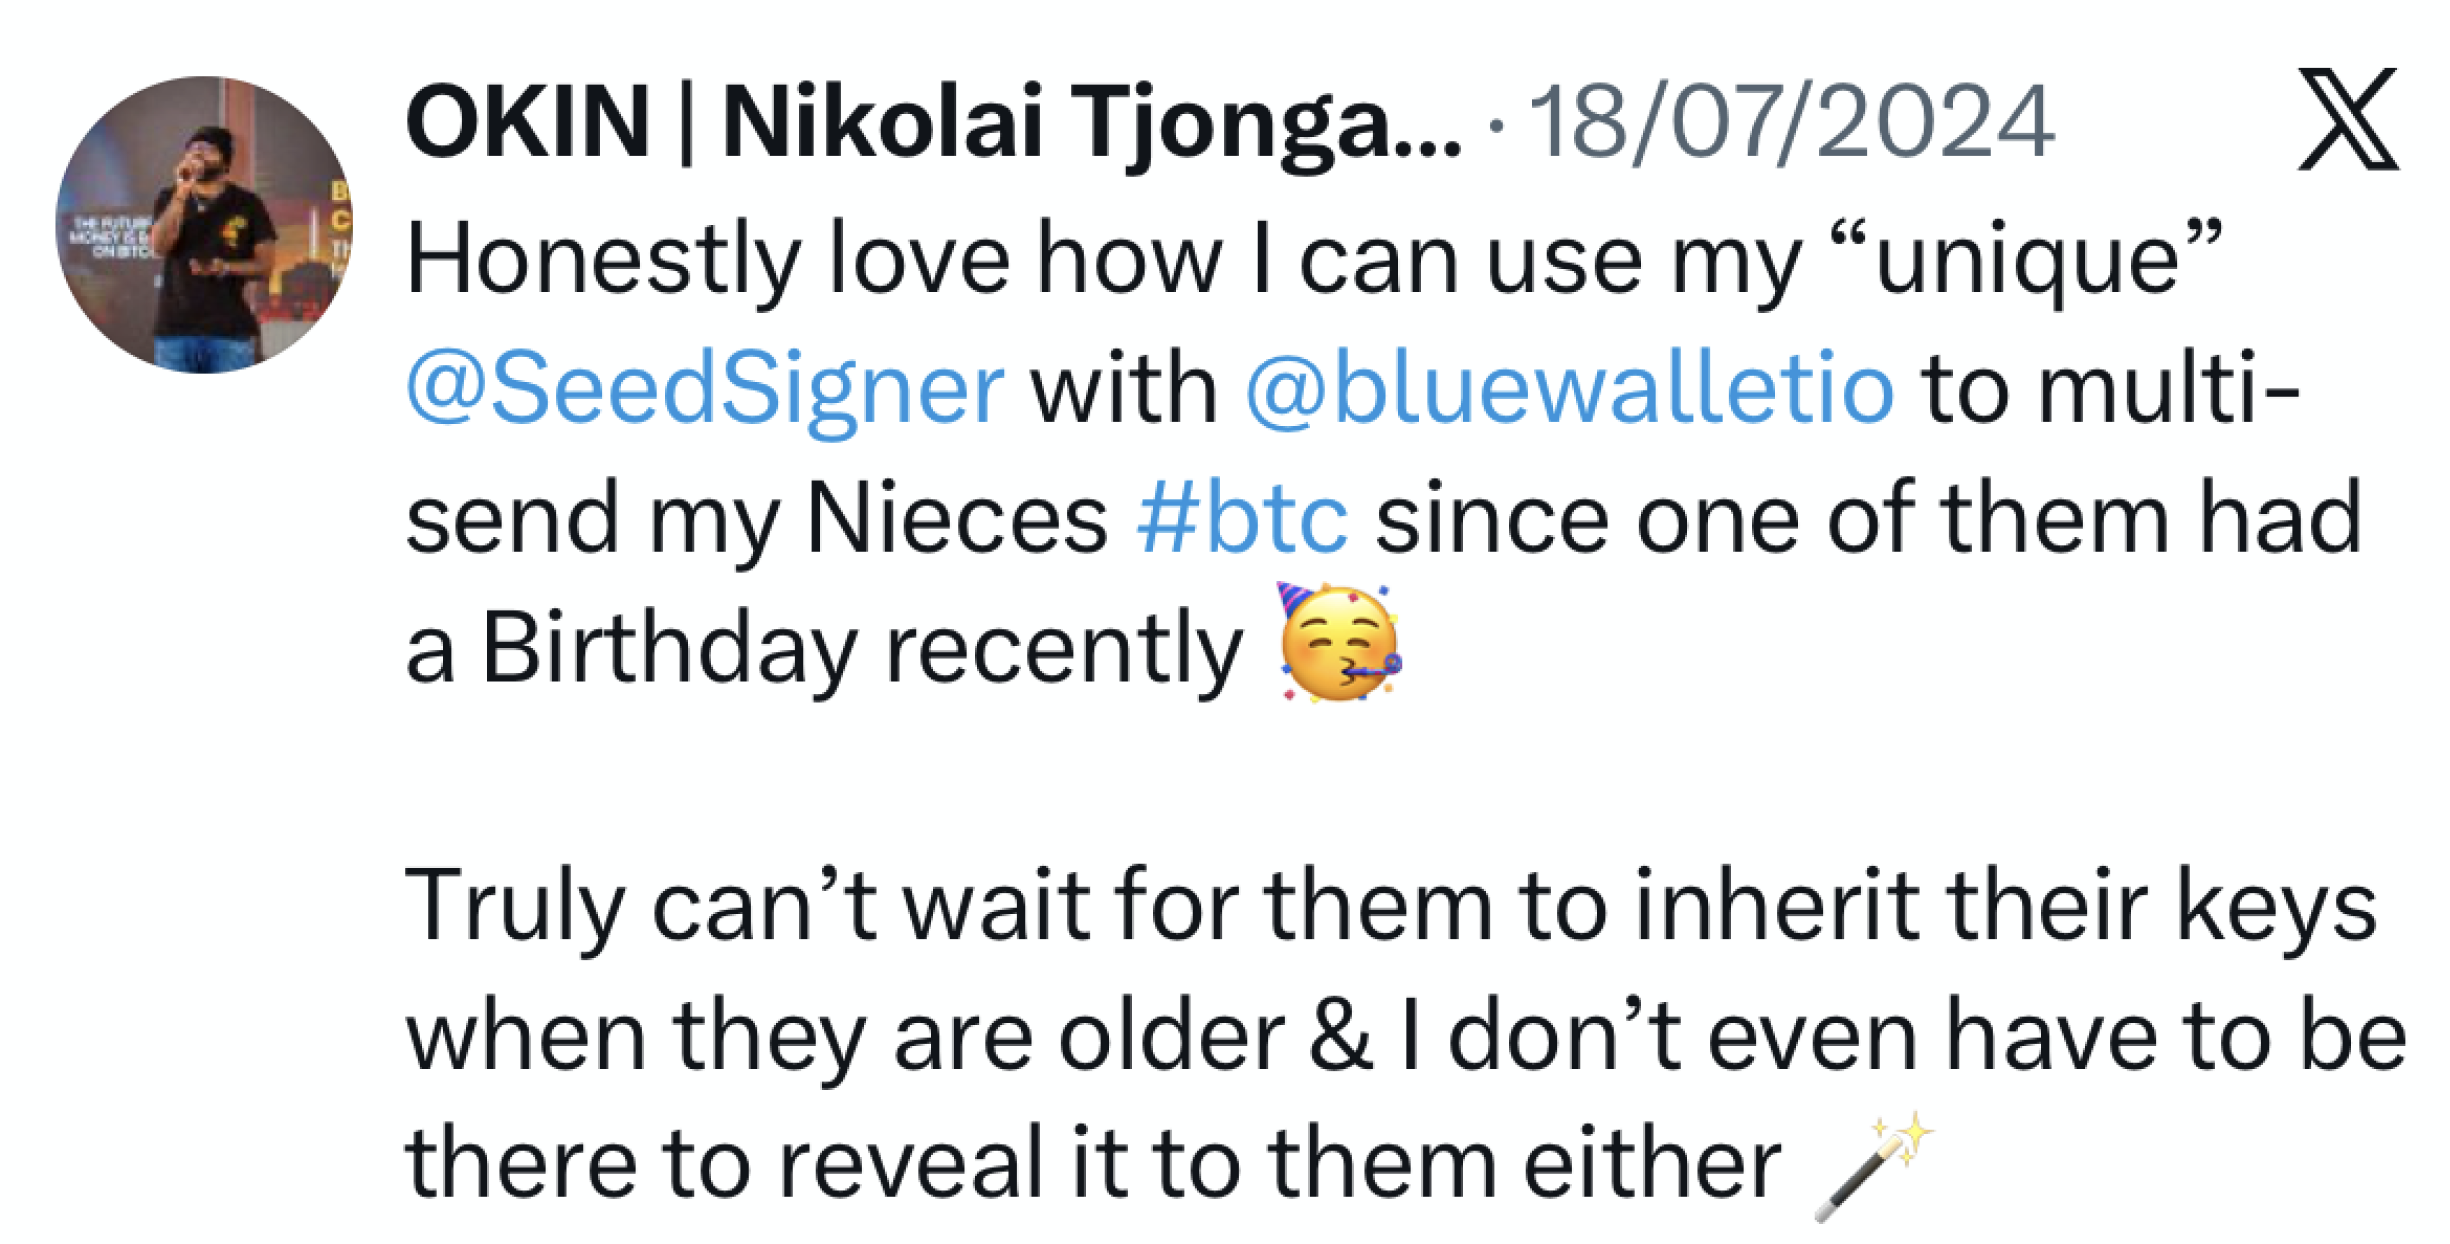Click the X logo icon

[2347, 119]
